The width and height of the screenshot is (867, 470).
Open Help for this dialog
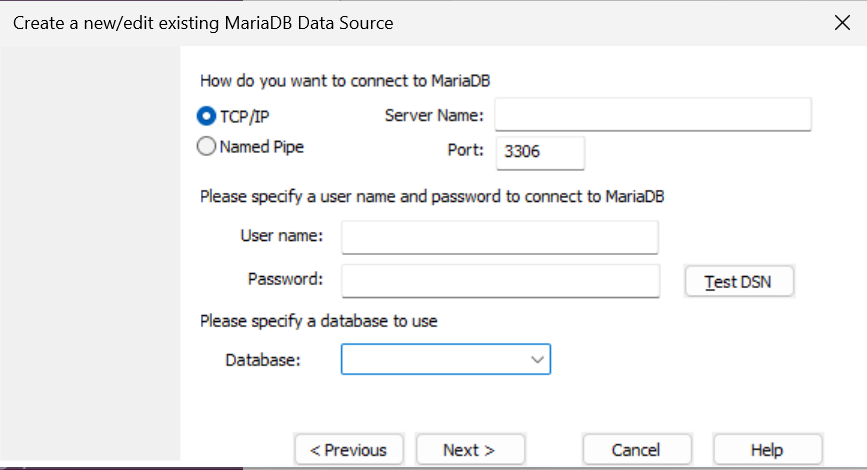point(767,450)
